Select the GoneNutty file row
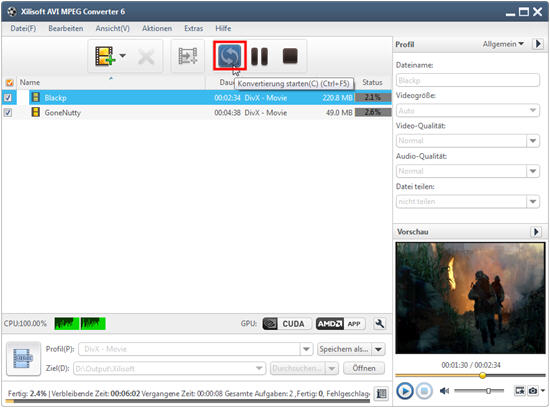This screenshot has height=408, width=550. pos(197,113)
